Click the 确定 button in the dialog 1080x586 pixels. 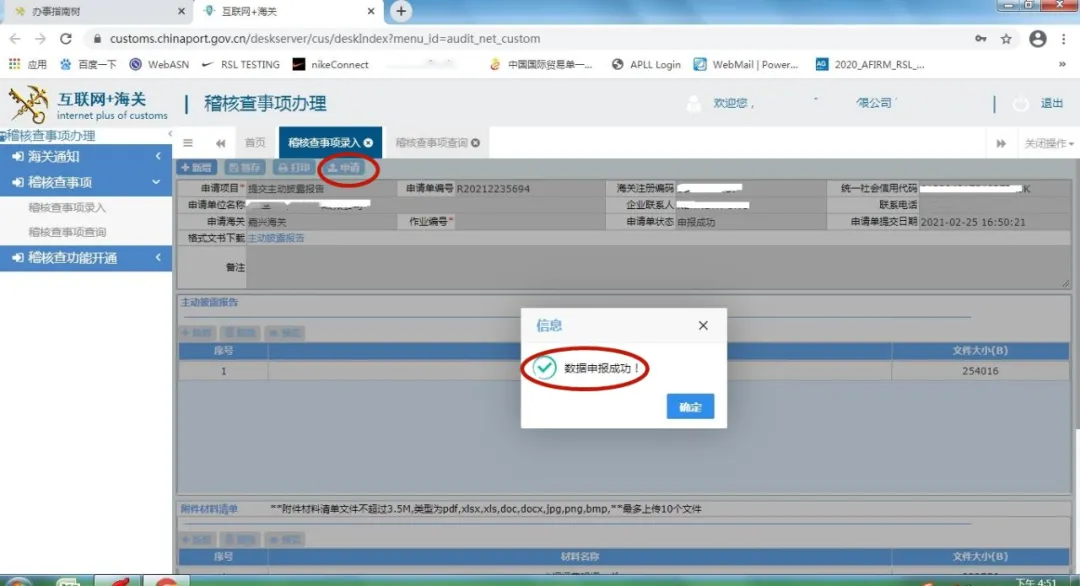pyautogui.click(x=689, y=407)
